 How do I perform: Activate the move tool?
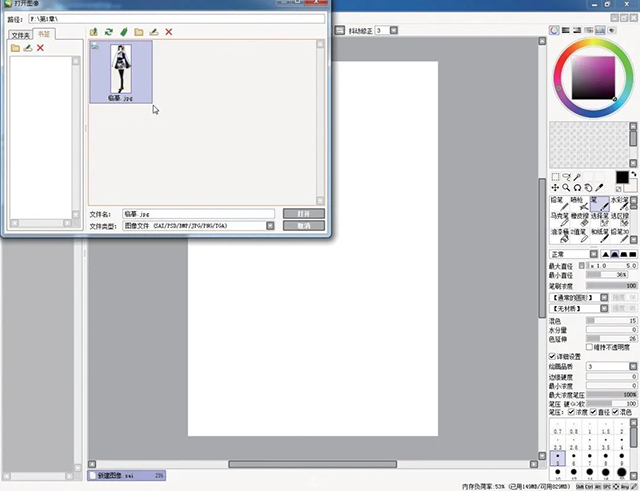tap(555, 187)
